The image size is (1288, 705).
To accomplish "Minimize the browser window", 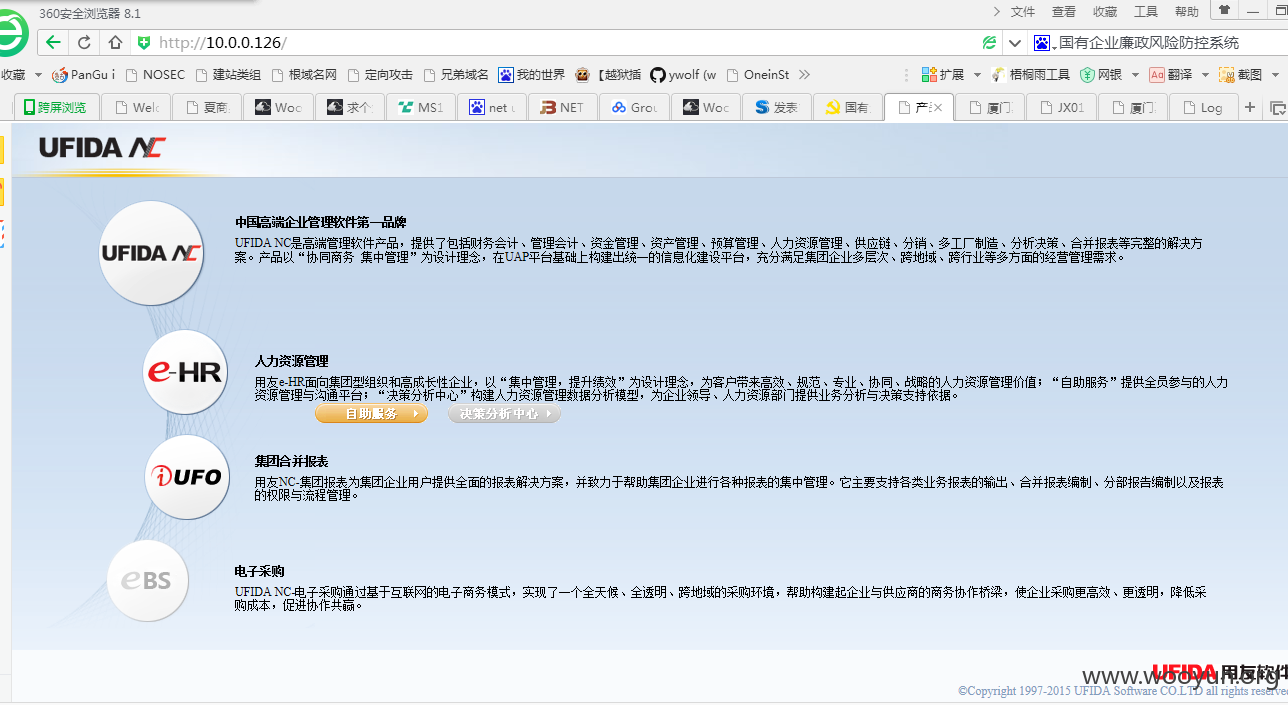I will pyautogui.click(x=1253, y=11).
